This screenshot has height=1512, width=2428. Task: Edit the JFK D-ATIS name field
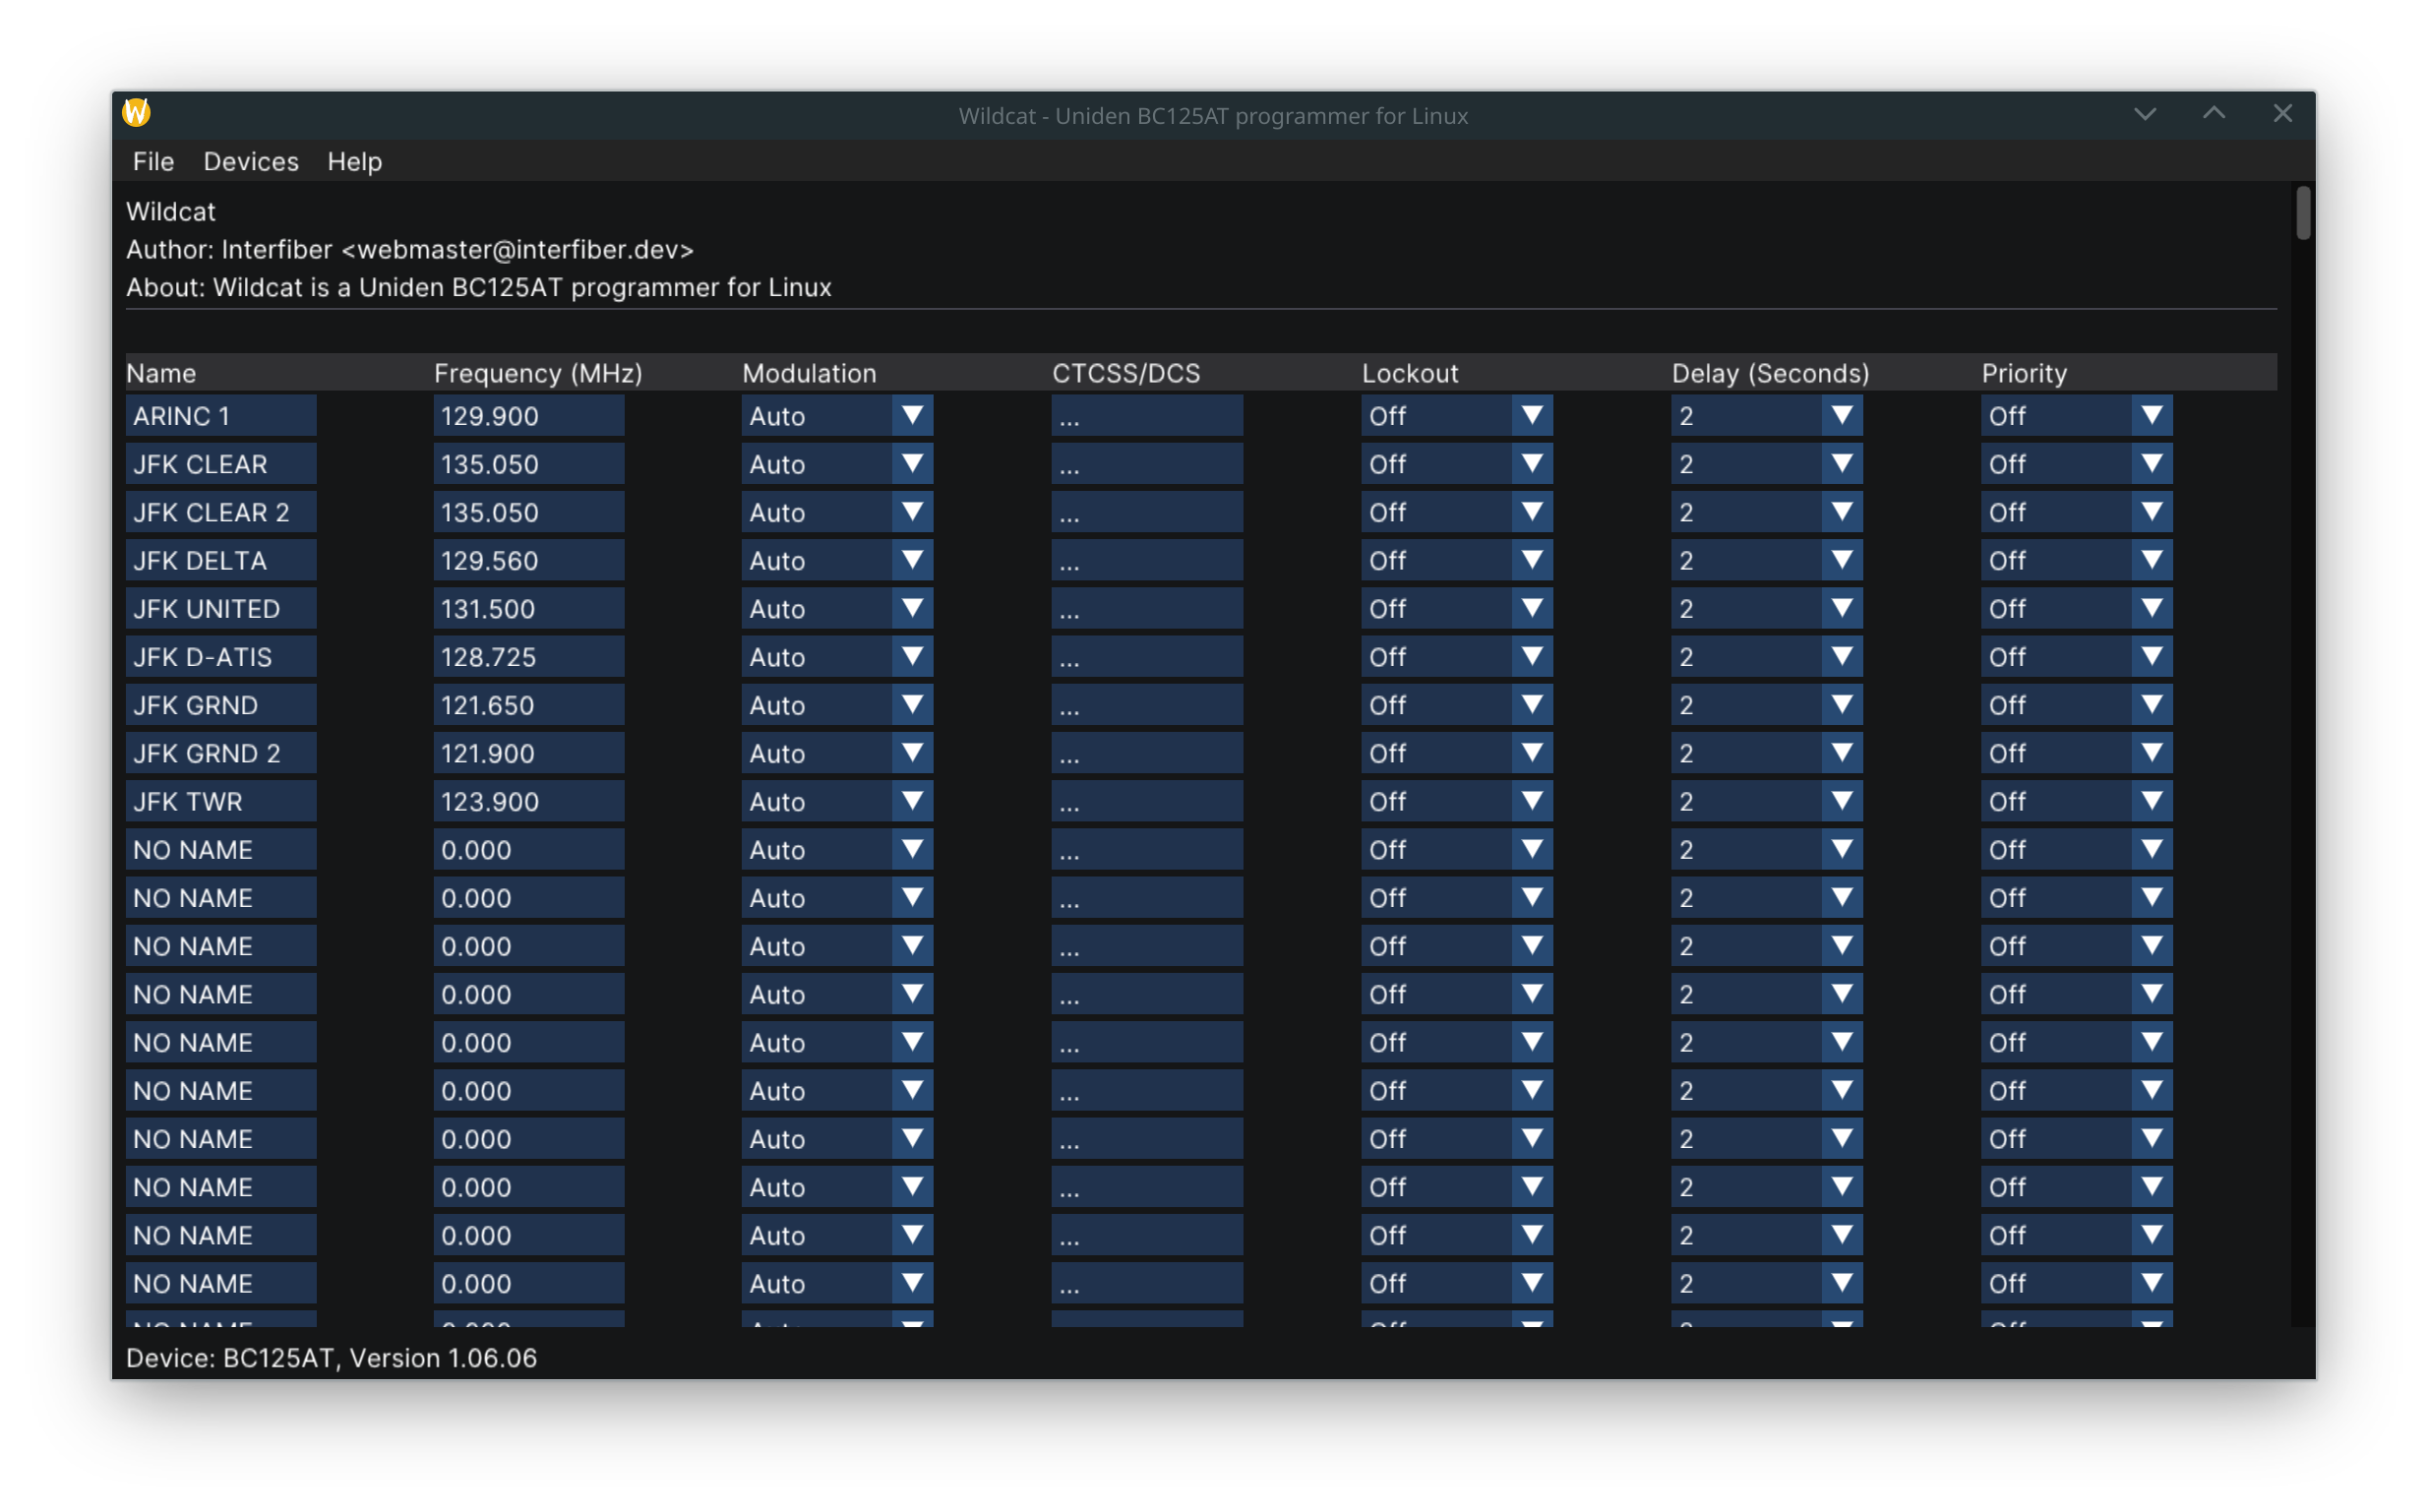coord(221,656)
